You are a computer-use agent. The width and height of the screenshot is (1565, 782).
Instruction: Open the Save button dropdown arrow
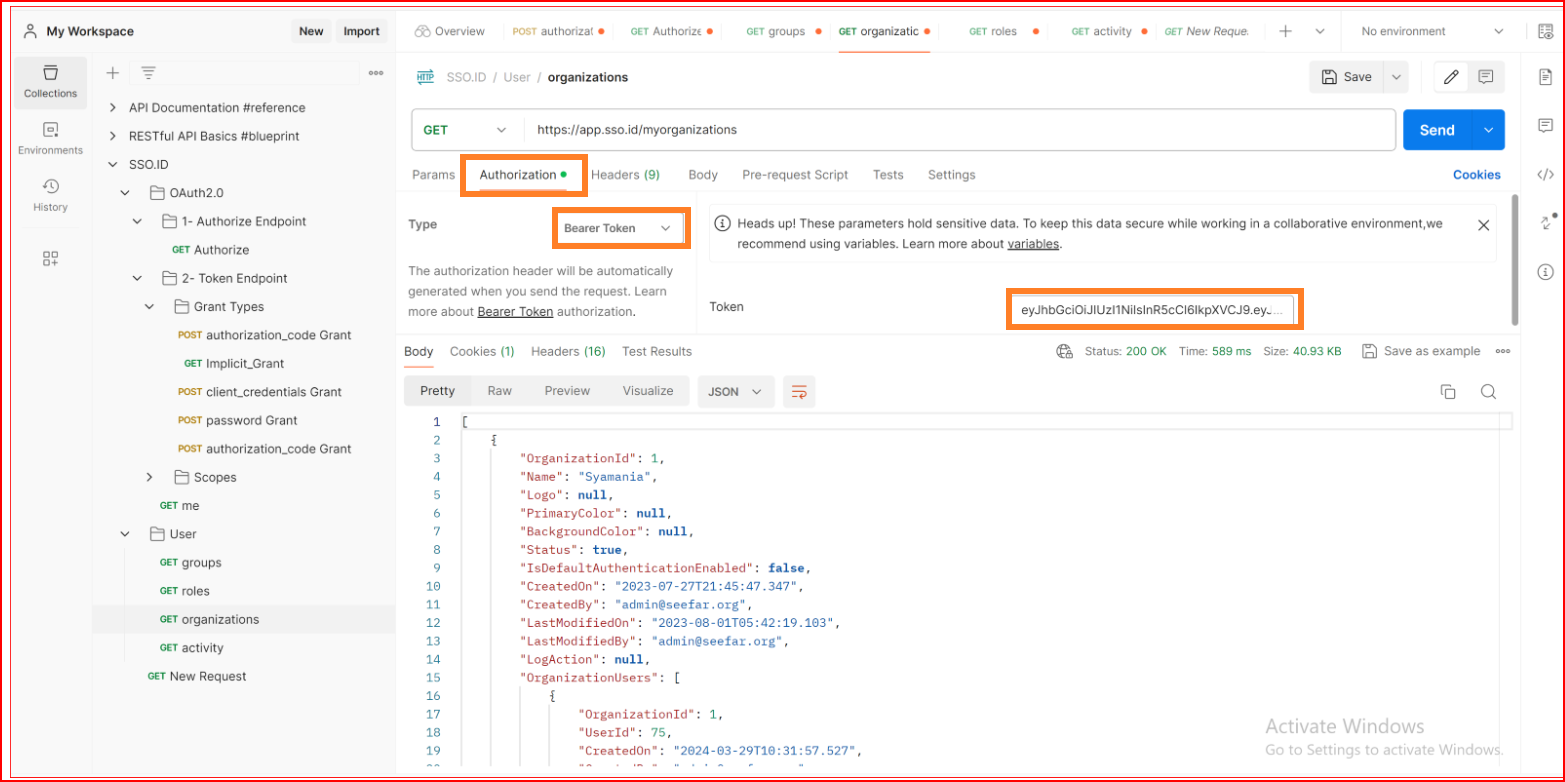(1395, 77)
